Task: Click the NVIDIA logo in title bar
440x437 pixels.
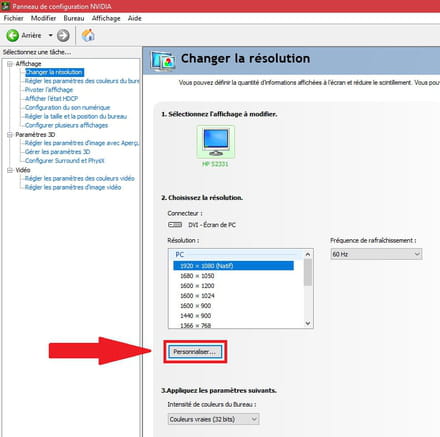Action: point(6,6)
